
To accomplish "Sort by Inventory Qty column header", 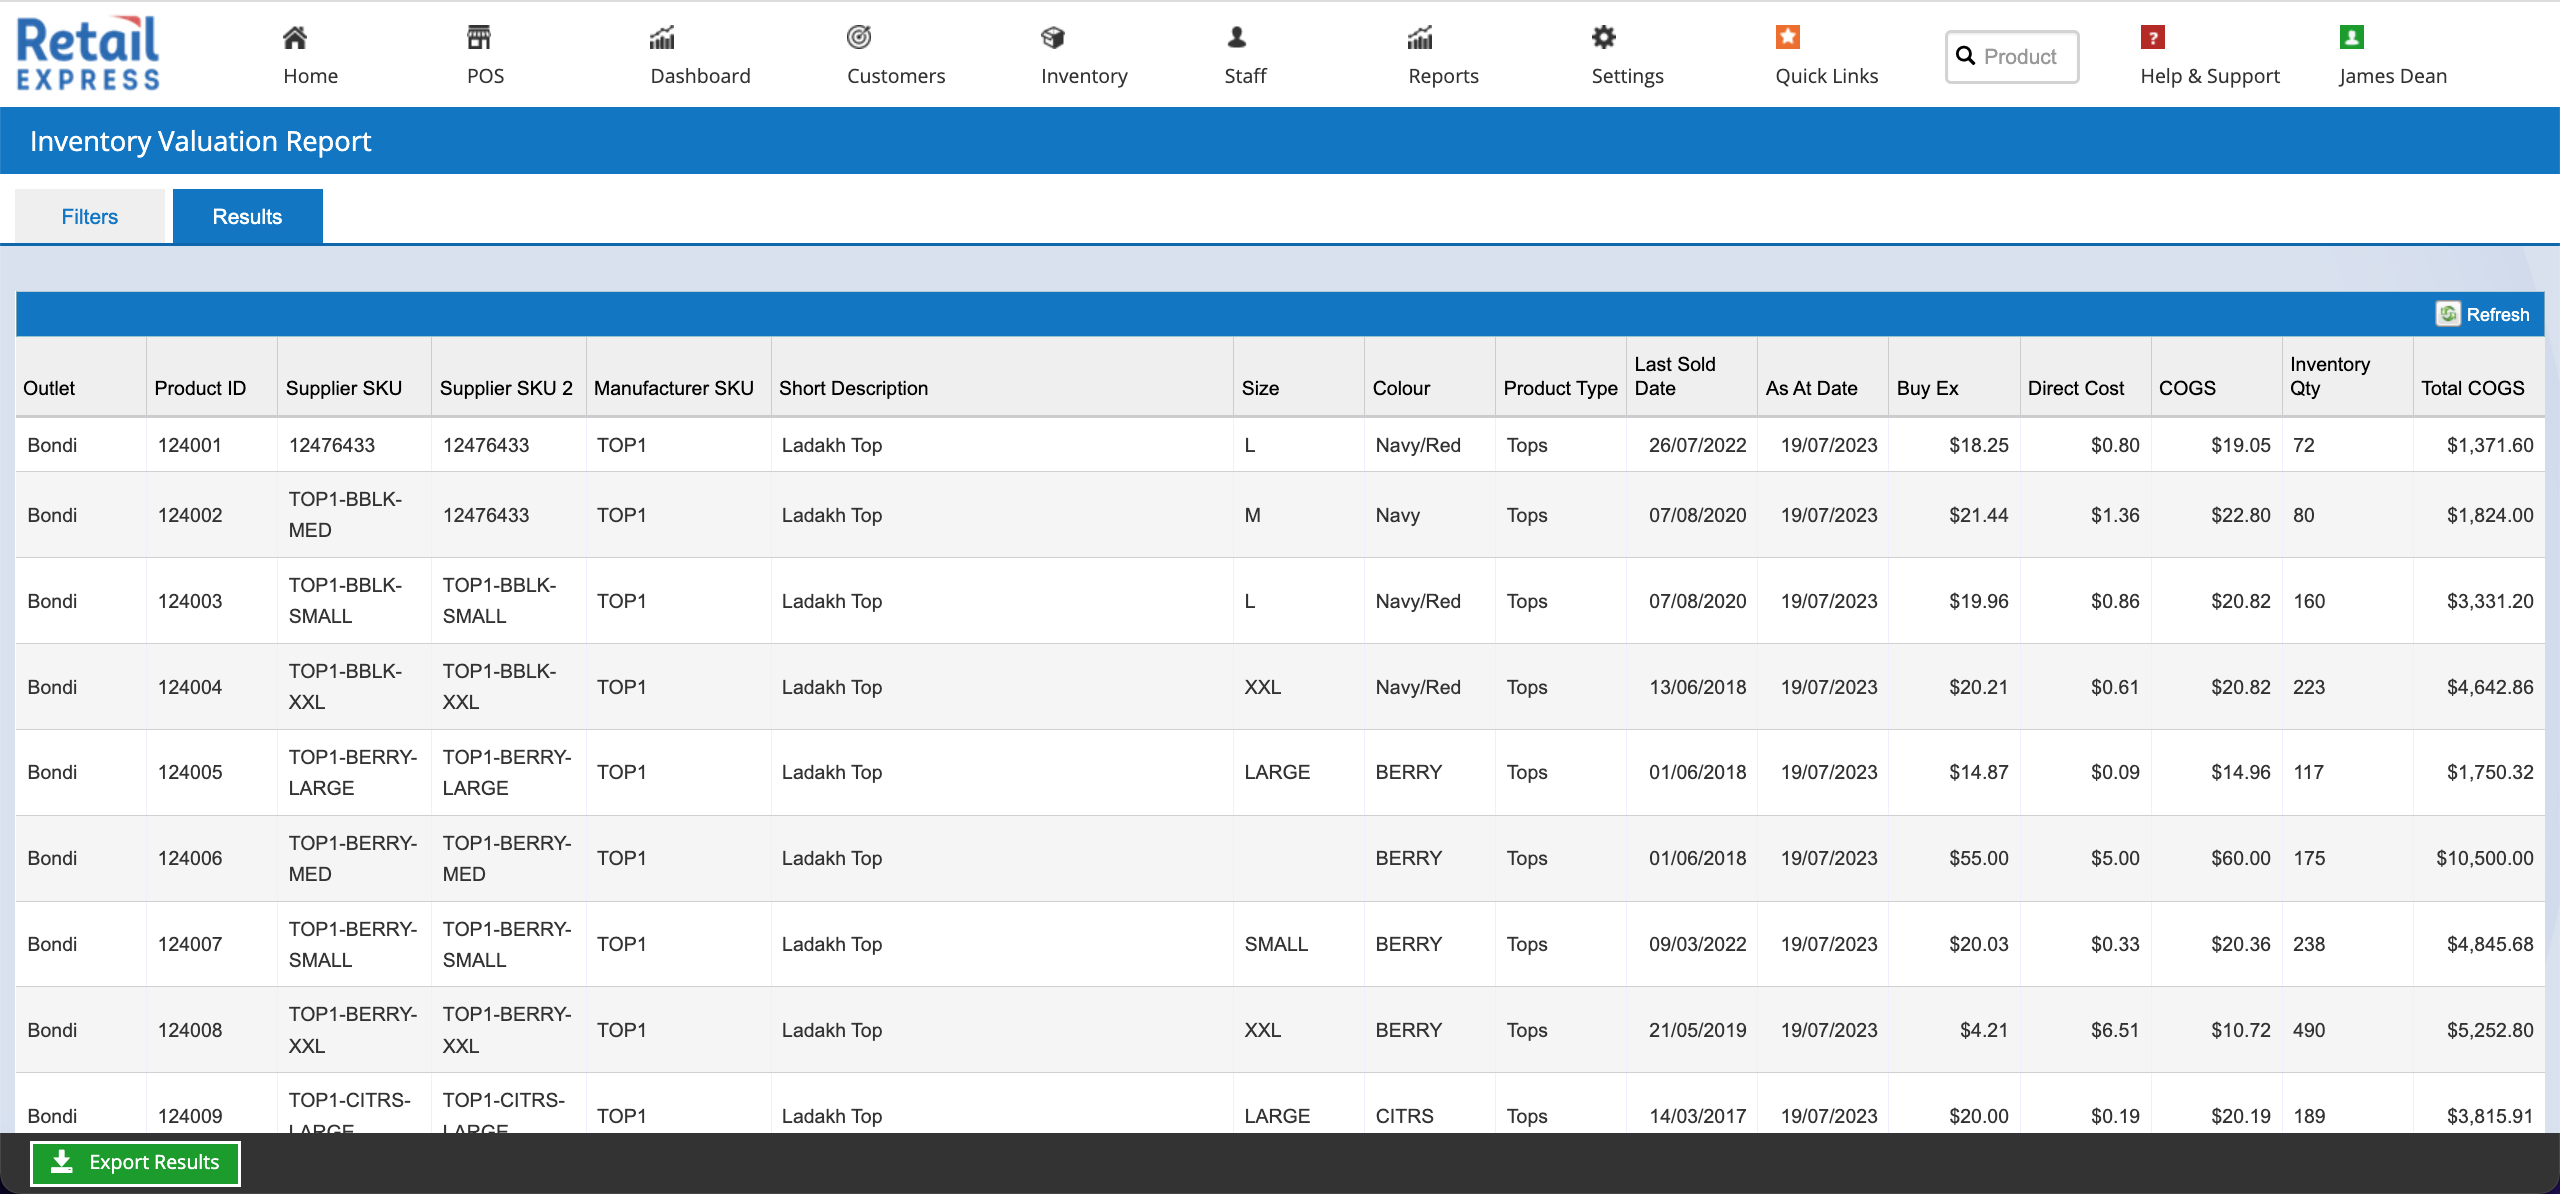I will (x=2330, y=376).
